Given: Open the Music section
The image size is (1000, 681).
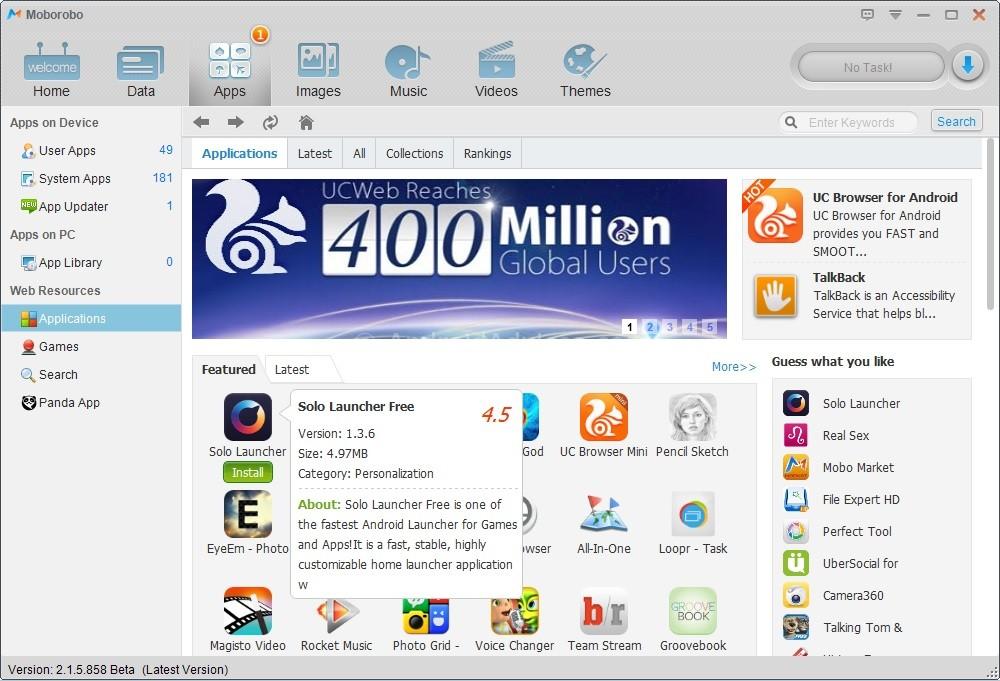Looking at the screenshot, I should click(408, 70).
